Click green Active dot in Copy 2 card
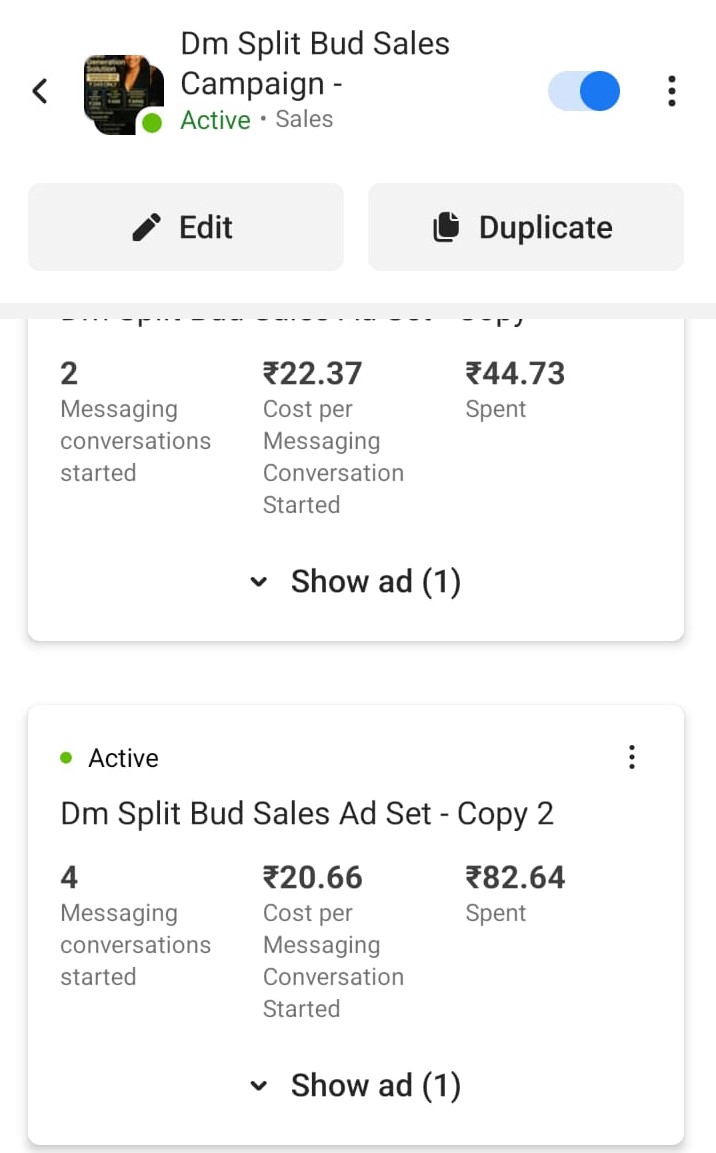716x1153 pixels. tap(66, 758)
